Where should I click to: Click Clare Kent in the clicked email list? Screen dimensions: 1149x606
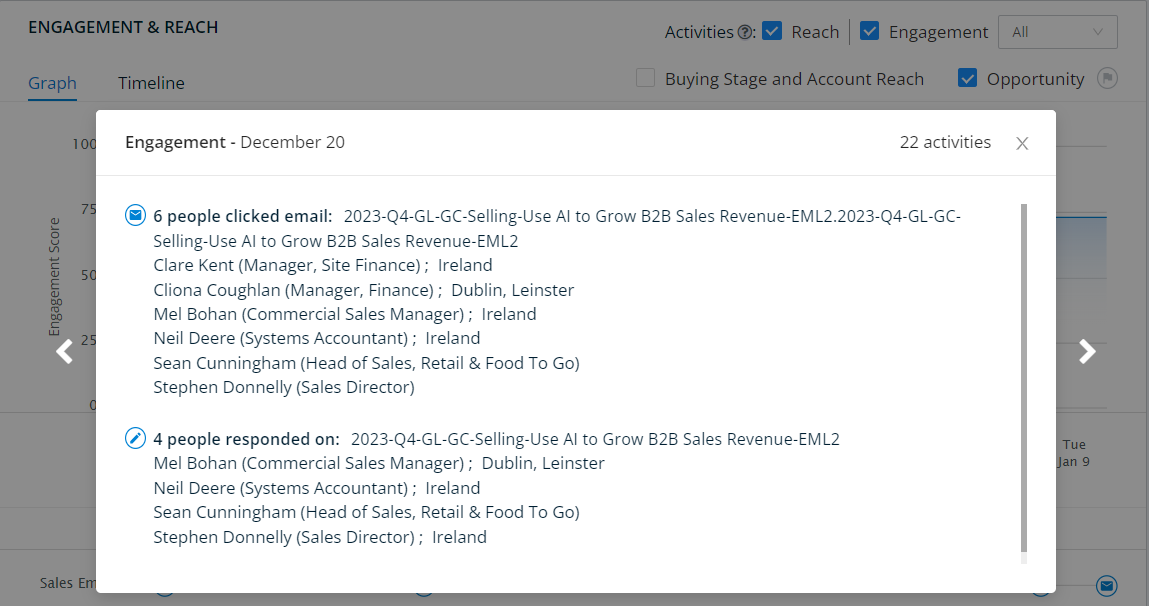pyautogui.click(x=193, y=265)
